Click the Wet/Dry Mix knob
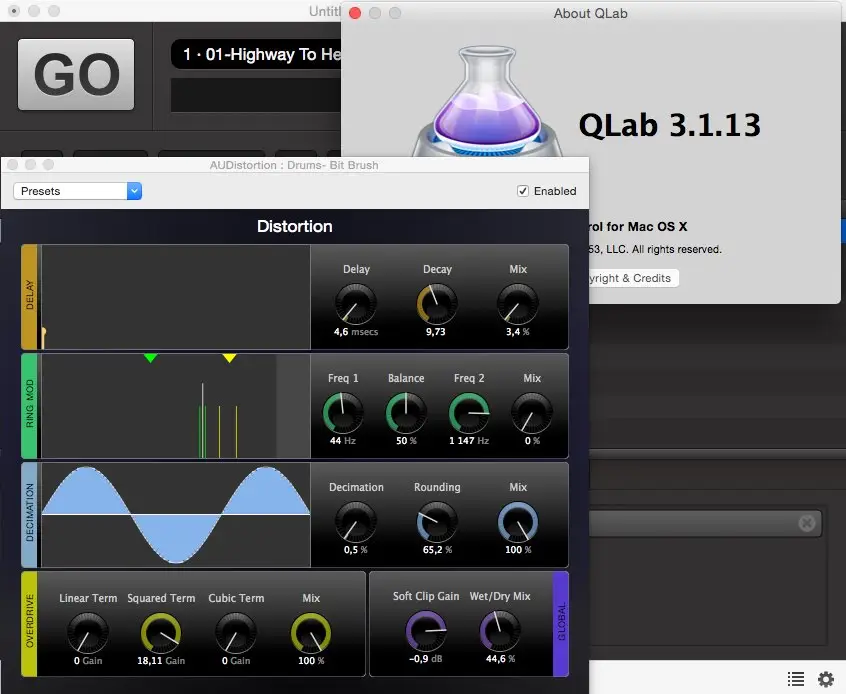This screenshot has height=694, width=846. coord(500,631)
